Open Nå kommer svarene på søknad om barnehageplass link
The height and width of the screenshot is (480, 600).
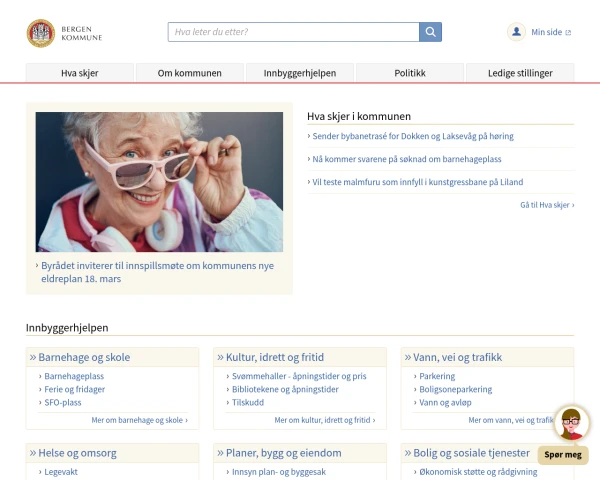[407, 159]
